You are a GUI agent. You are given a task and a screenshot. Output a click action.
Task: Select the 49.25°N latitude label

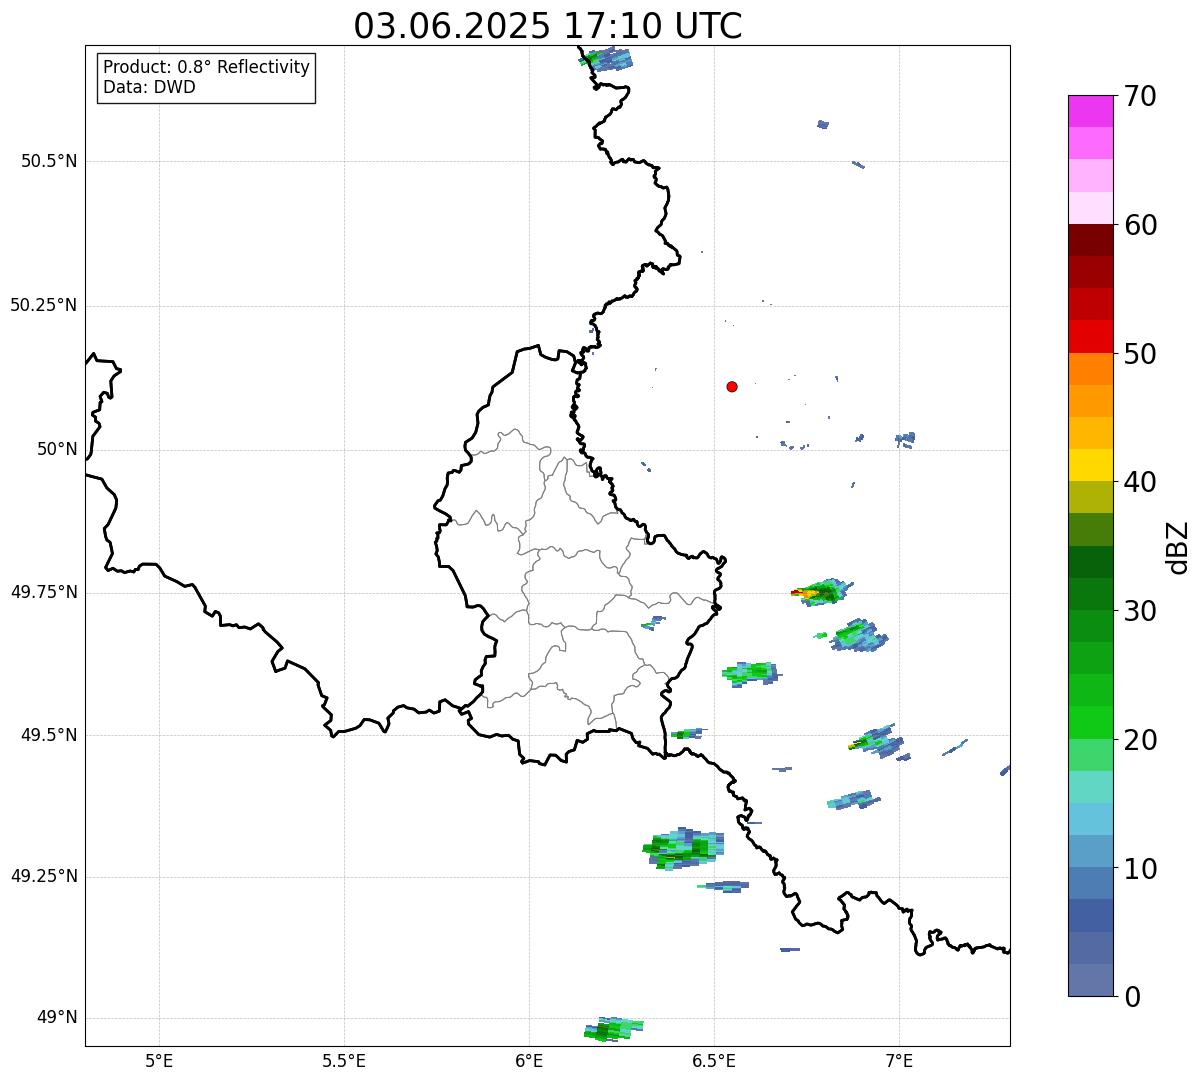(44, 876)
